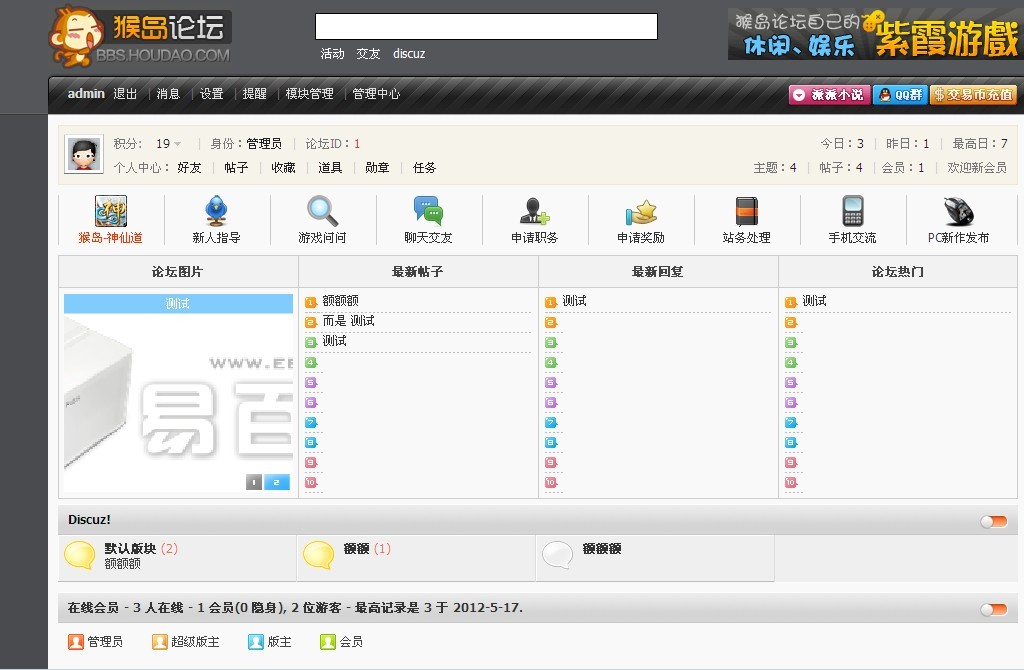Viewport: 1024px width, 670px height.
Task: Click the 猴岛-神仙道 game icon
Action: pyautogui.click(x=111, y=212)
